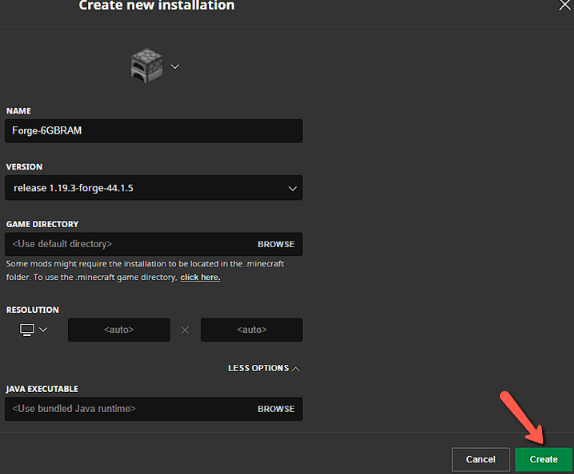Click the resolution height auto field
574x474 pixels.
pyautogui.click(x=252, y=330)
